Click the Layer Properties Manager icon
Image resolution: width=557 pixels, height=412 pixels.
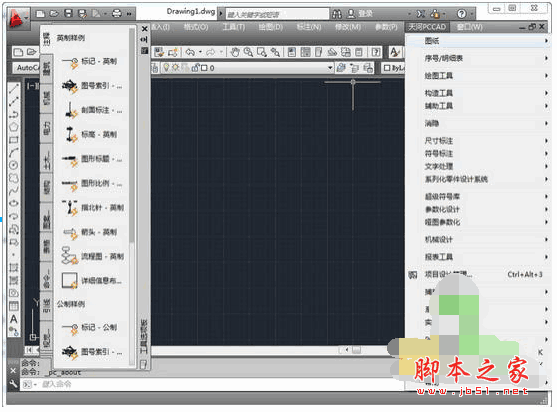[x=155, y=67]
